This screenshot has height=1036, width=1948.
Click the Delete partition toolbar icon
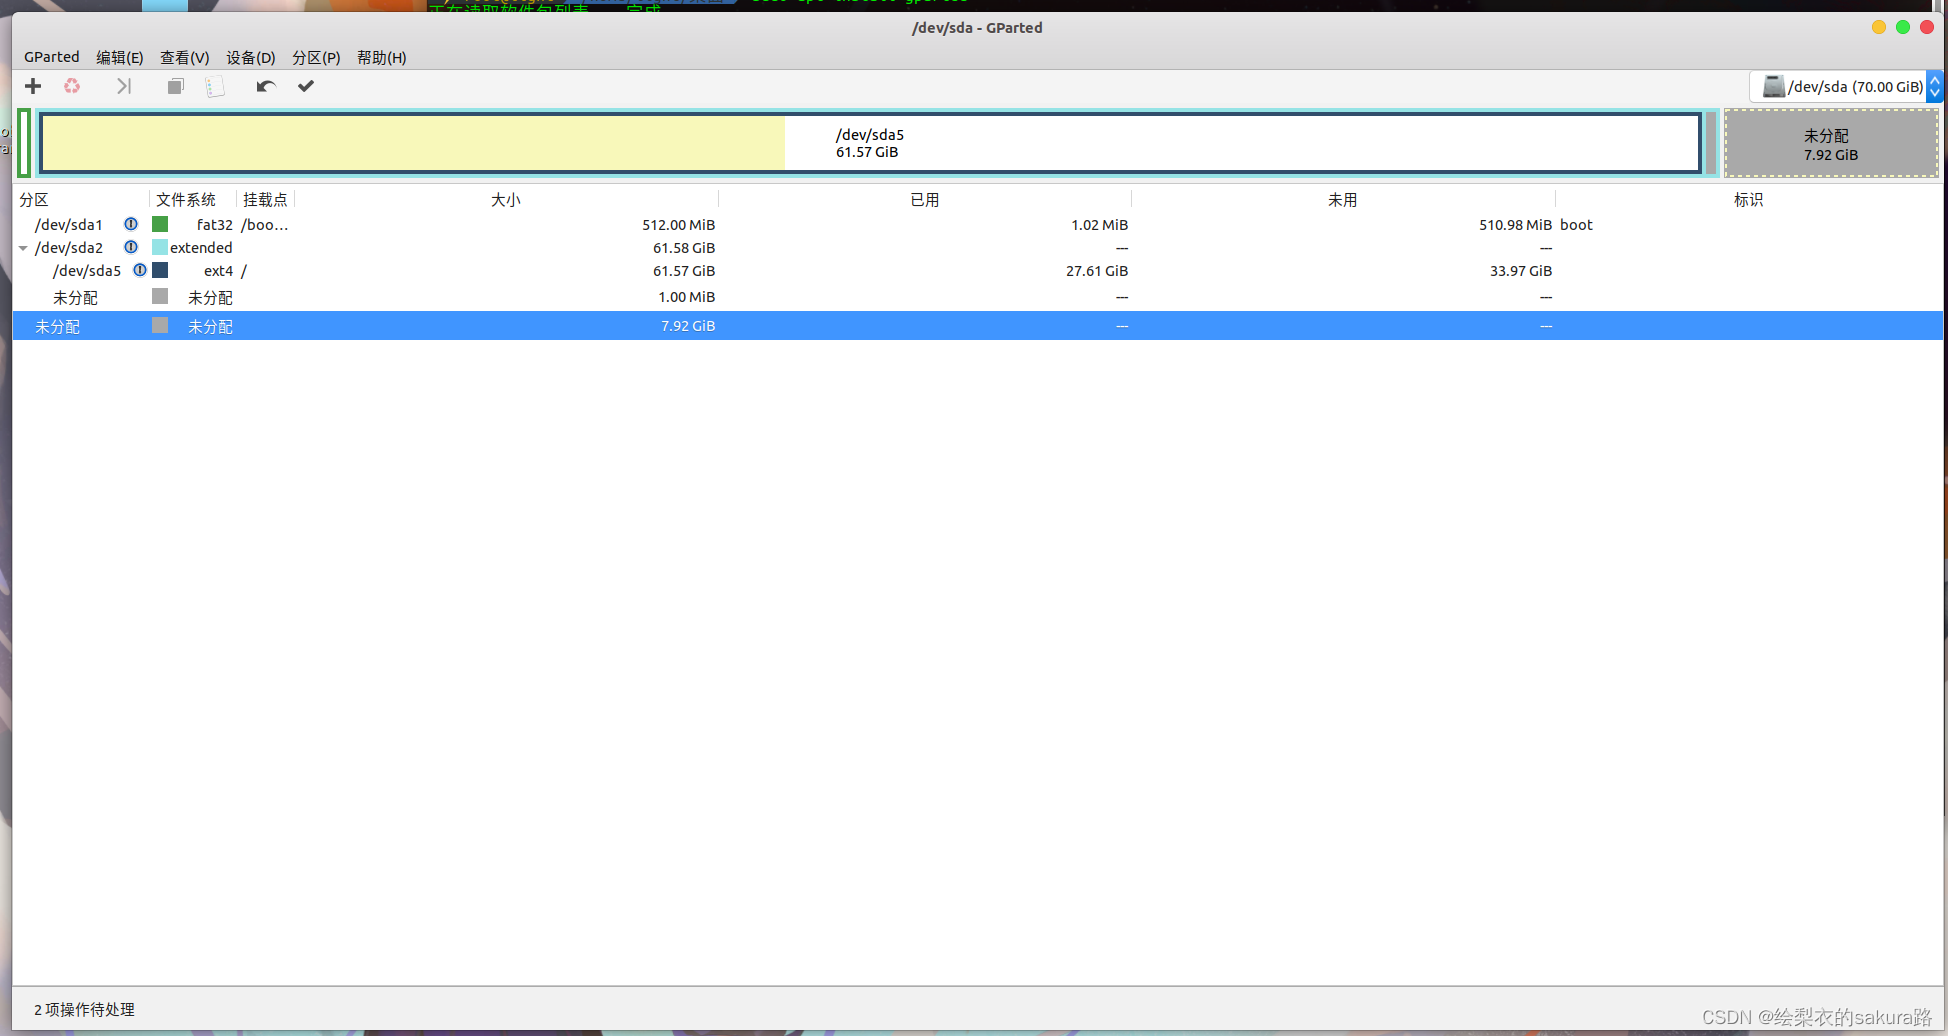(72, 86)
